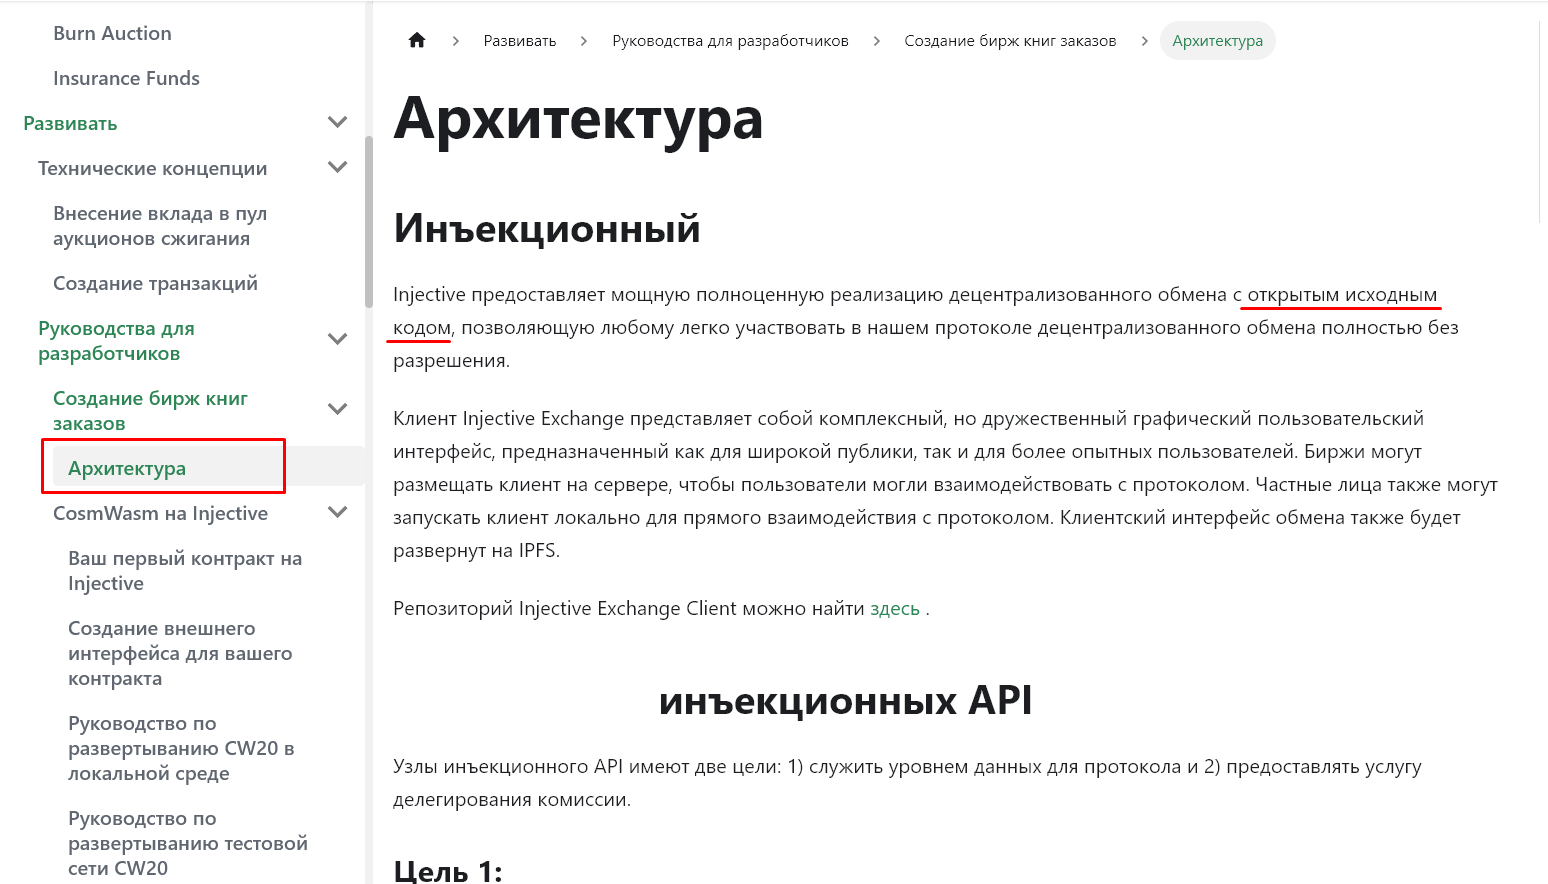The image size is (1548, 884).
Task: Open 'Создание транзакций' sidebar page
Action: click(x=155, y=283)
